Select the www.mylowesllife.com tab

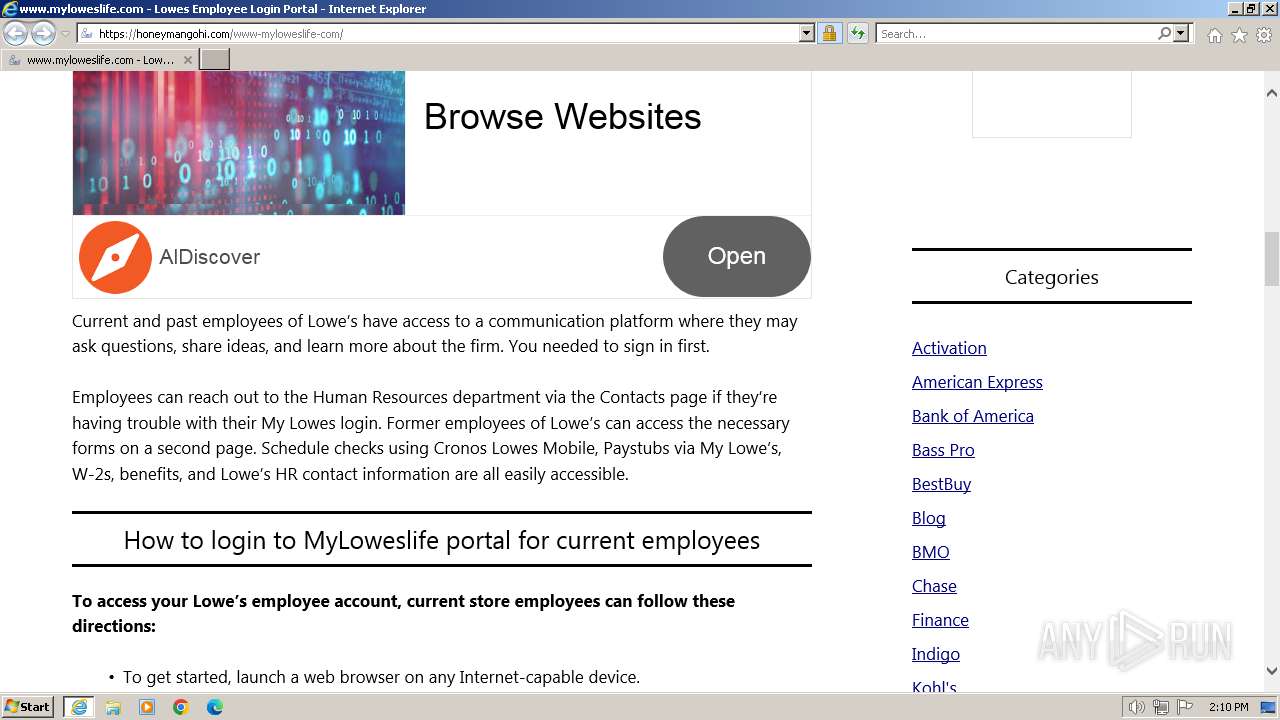98,60
